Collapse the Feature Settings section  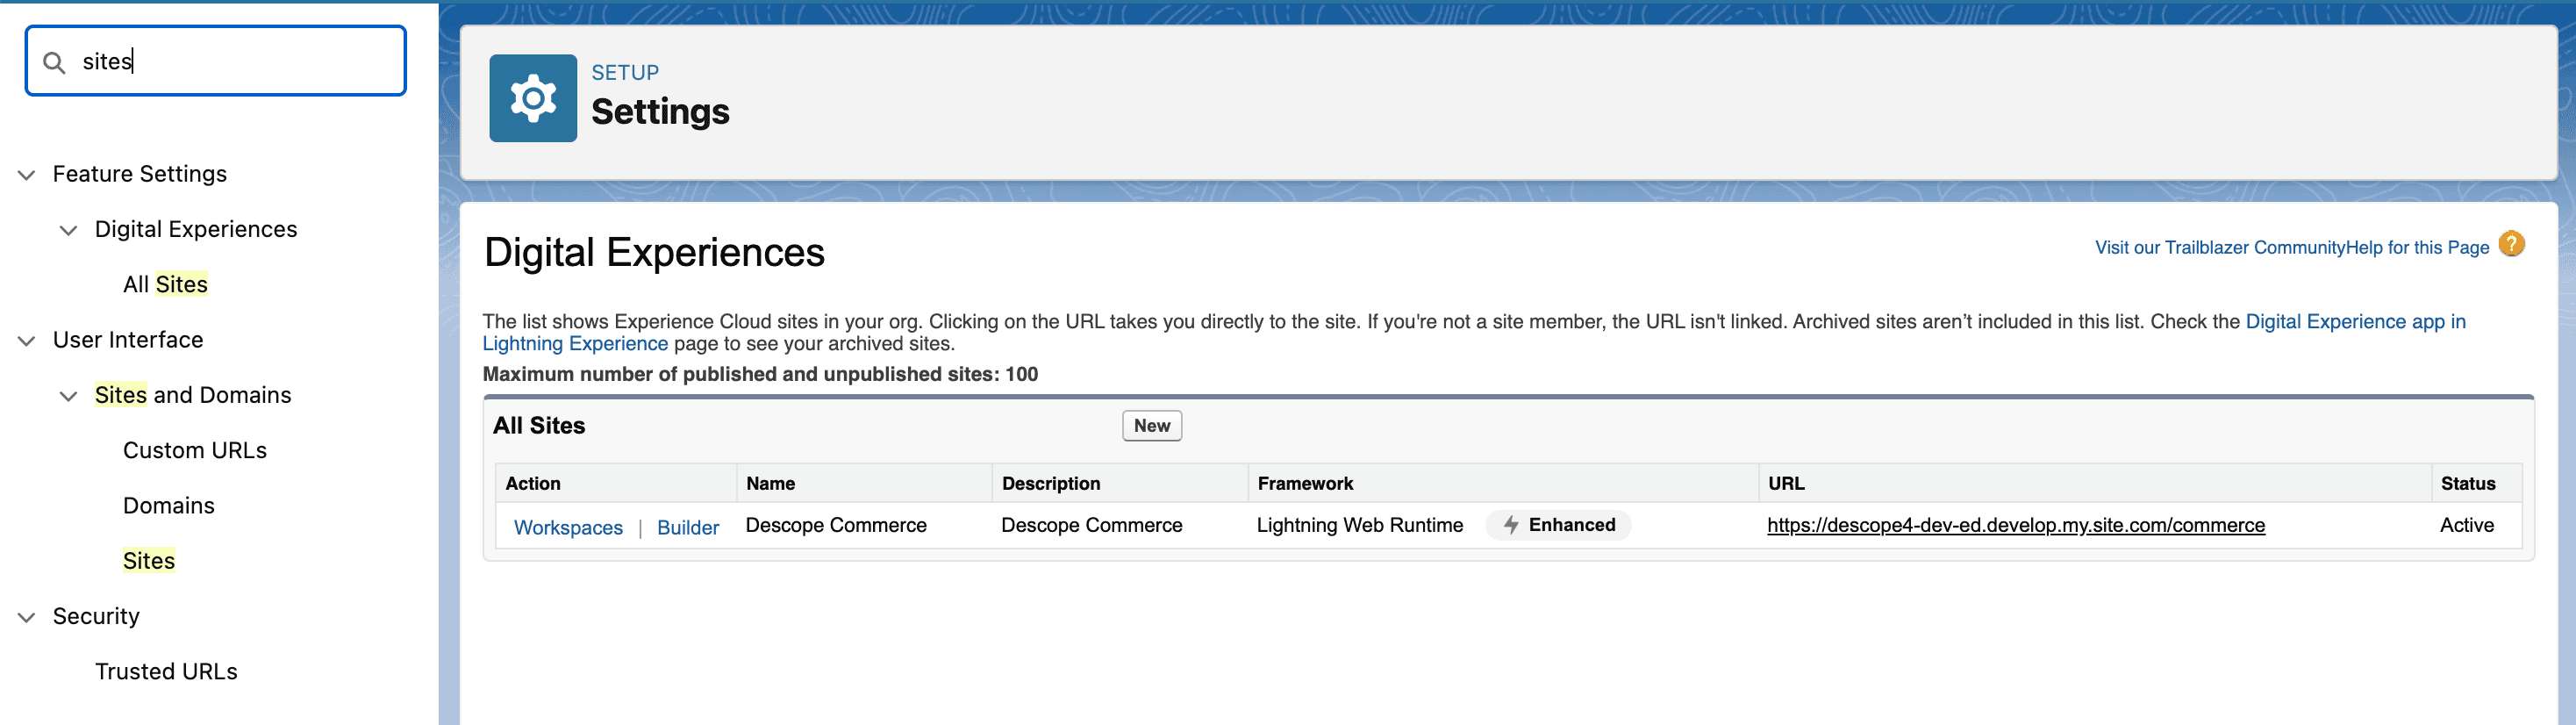click(x=27, y=175)
